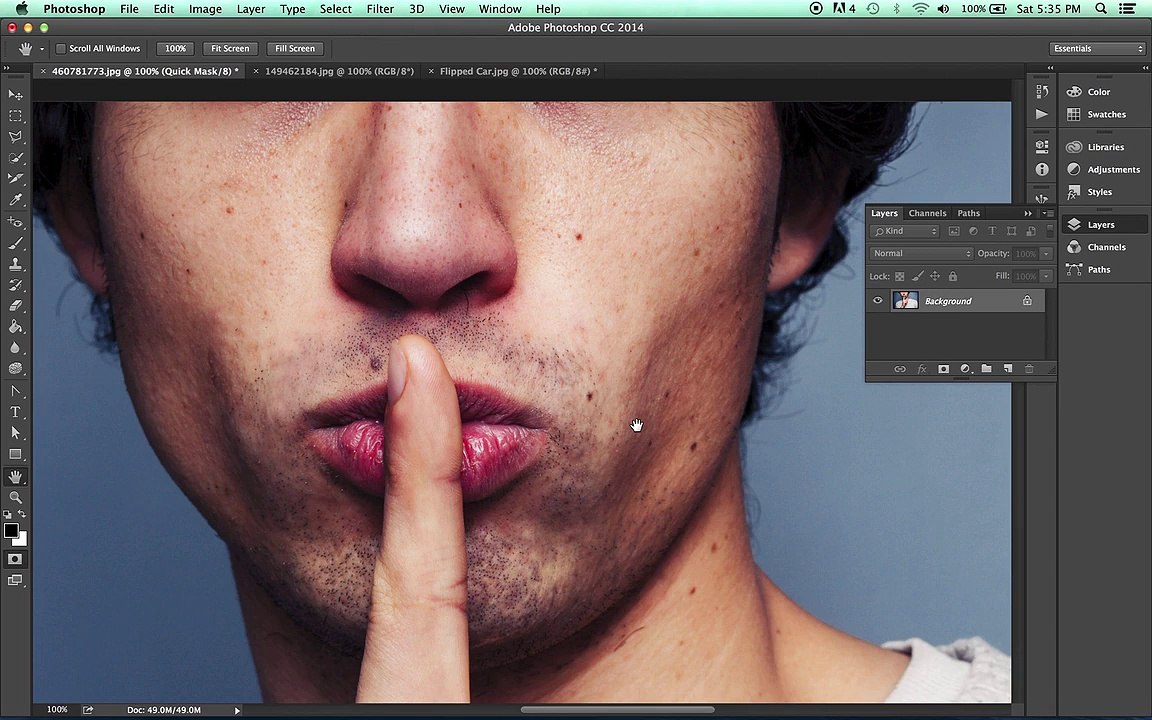Image resolution: width=1152 pixels, height=720 pixels.
Task: Open the Essentials workspace dropdown
Action: coord(1097,48)
